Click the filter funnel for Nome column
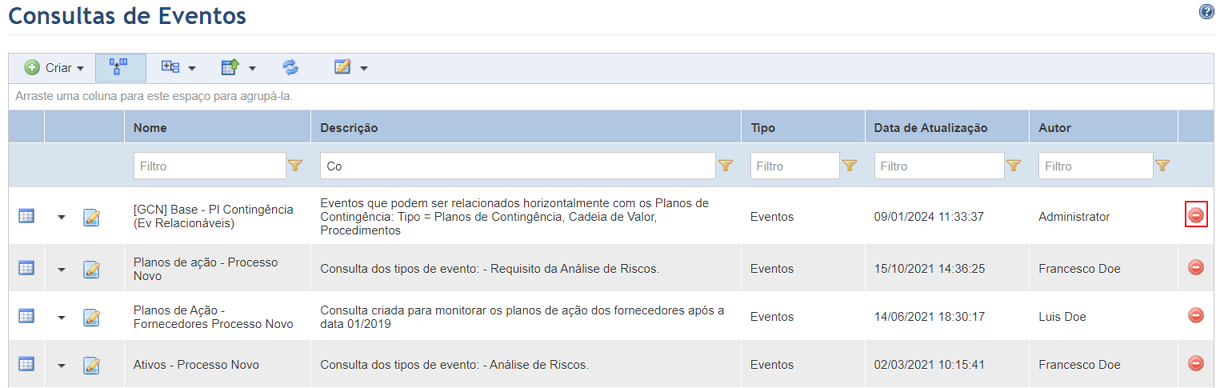The width and height of the screenshot is (1224, 388). 295,166
